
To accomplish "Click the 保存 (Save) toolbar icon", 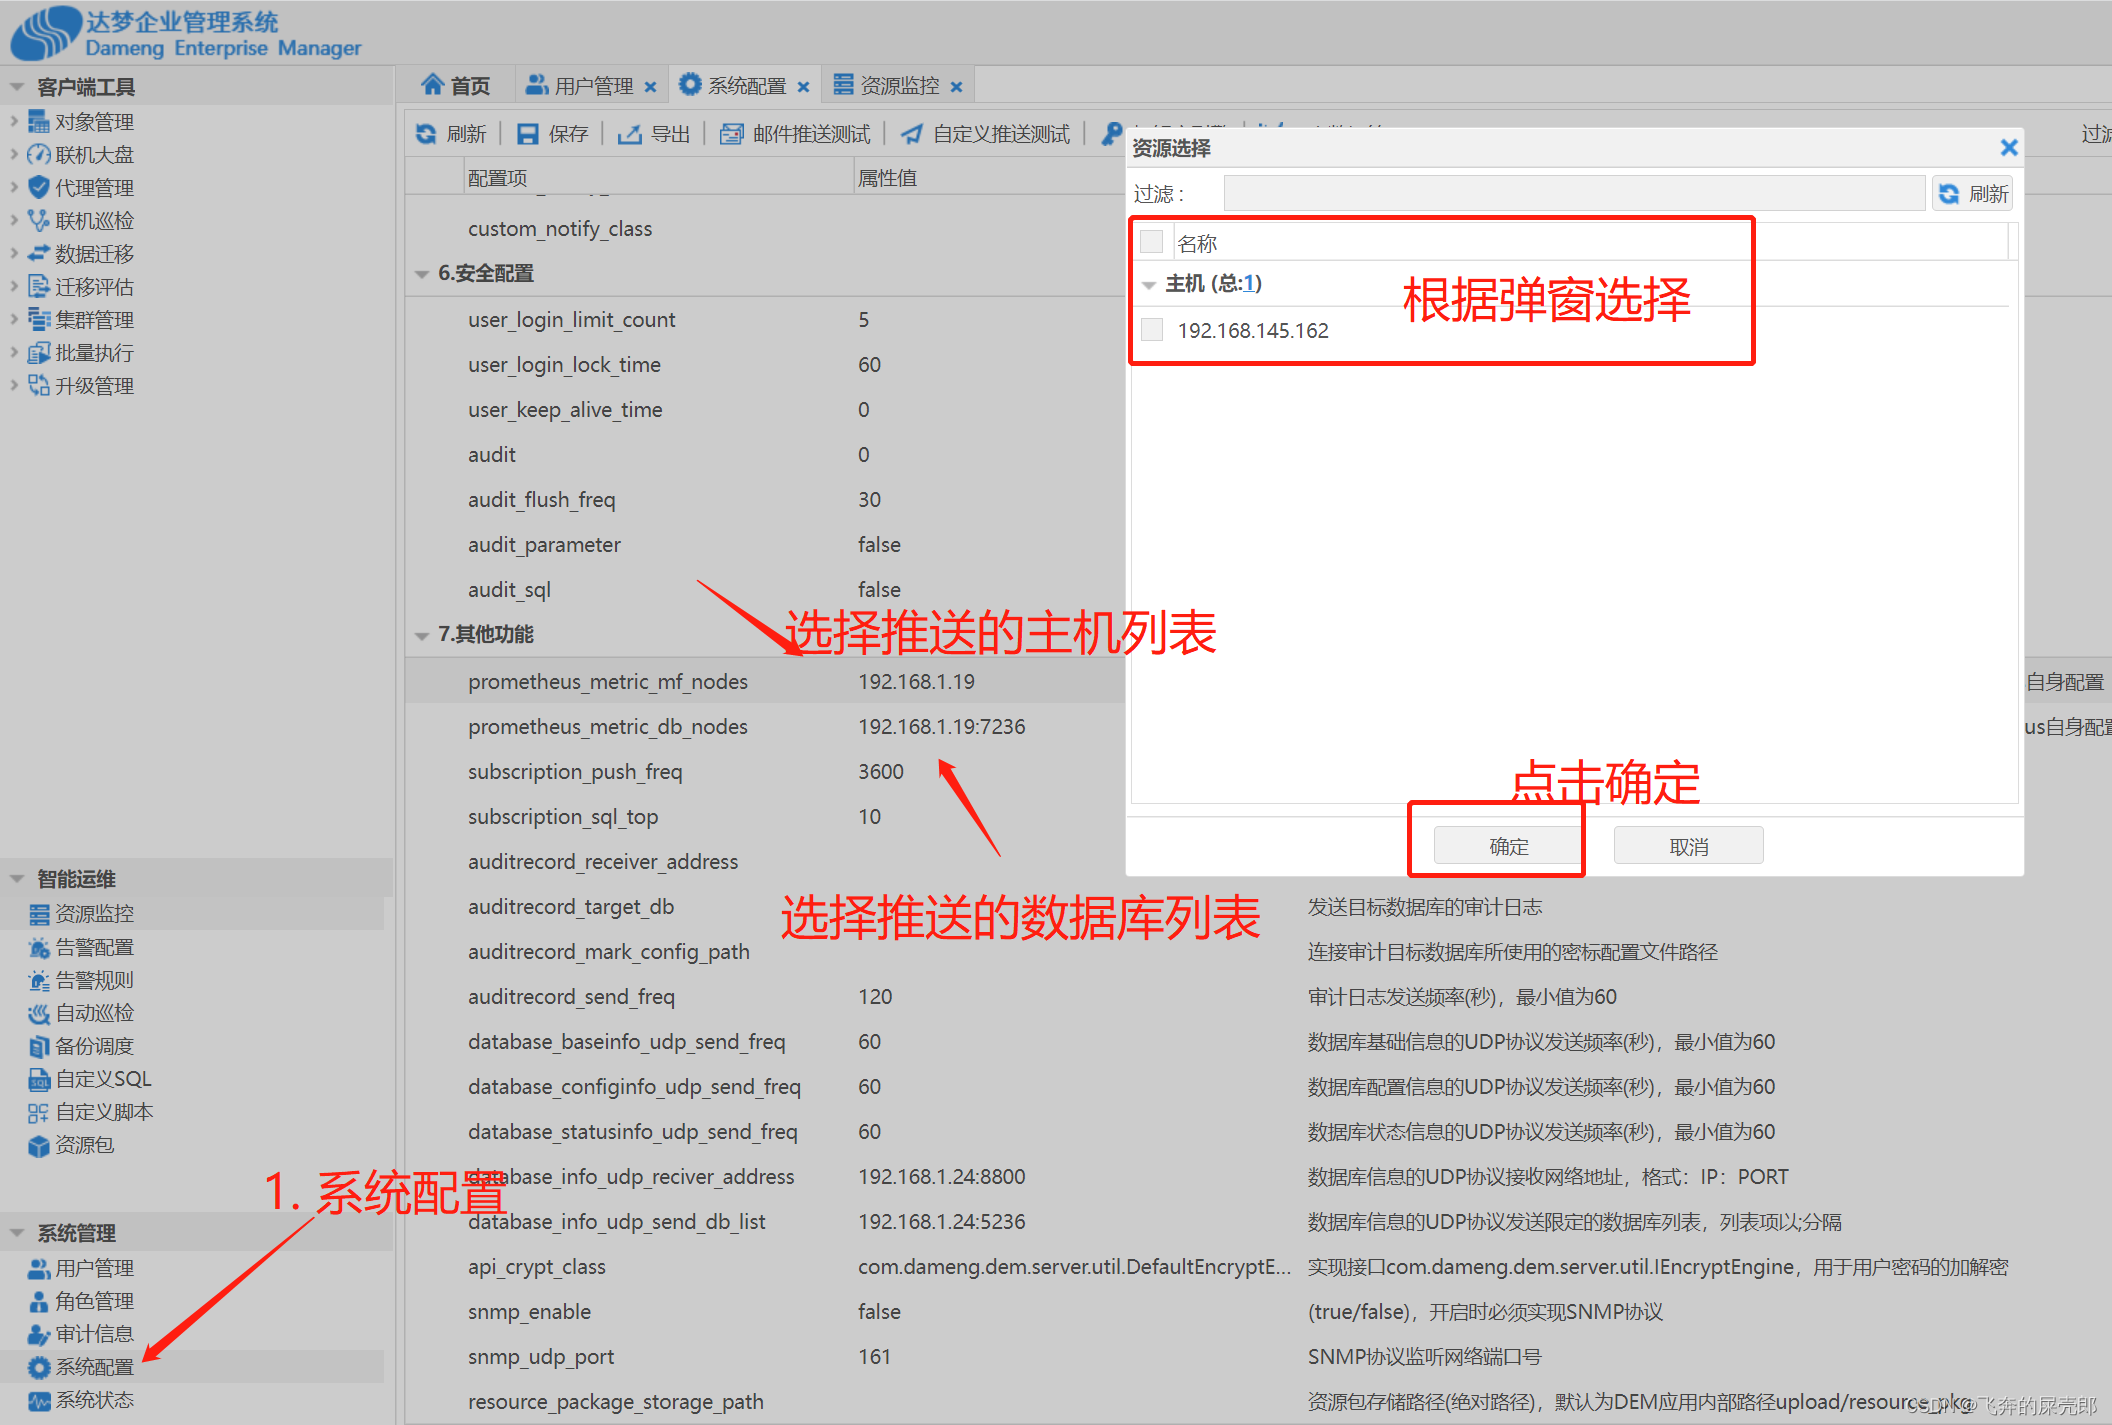I will [x=528, y=134].
